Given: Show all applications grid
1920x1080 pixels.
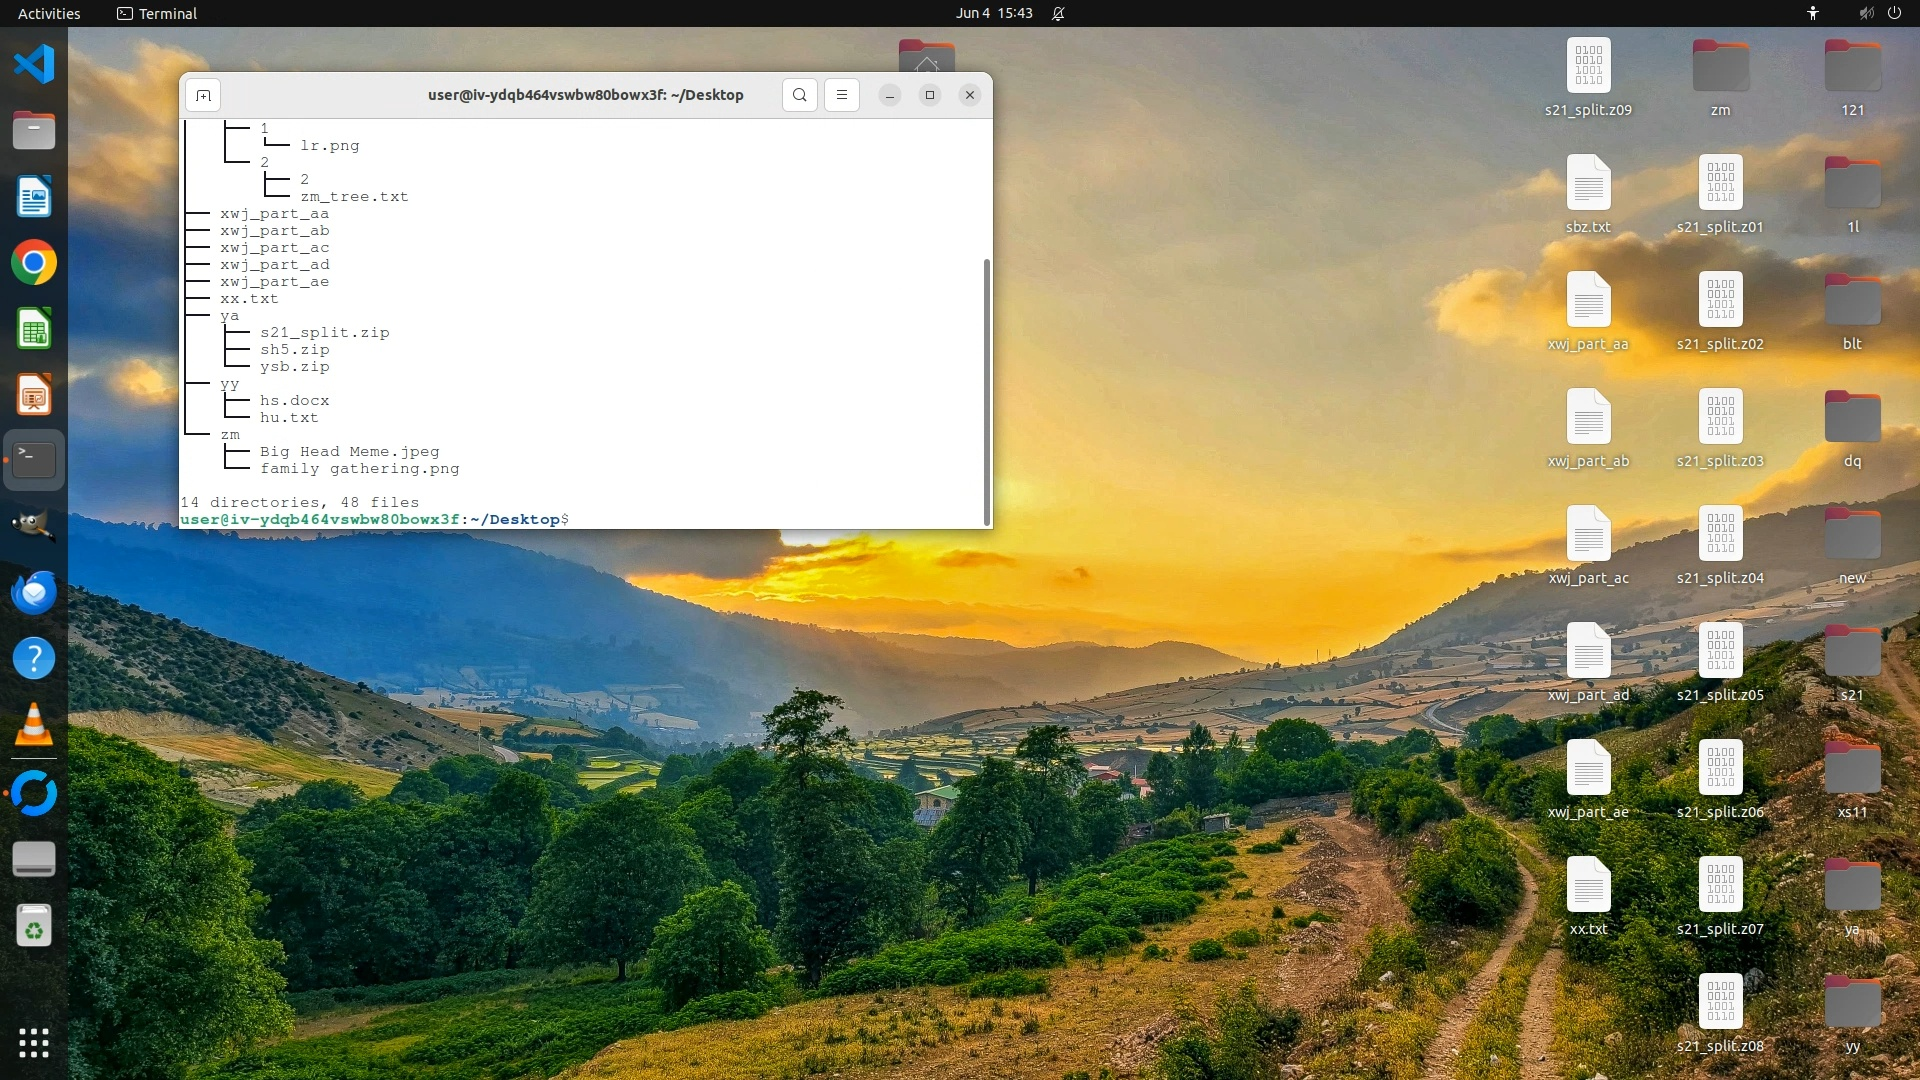Looking at the screenshot, I should (x=34, y=1043).
